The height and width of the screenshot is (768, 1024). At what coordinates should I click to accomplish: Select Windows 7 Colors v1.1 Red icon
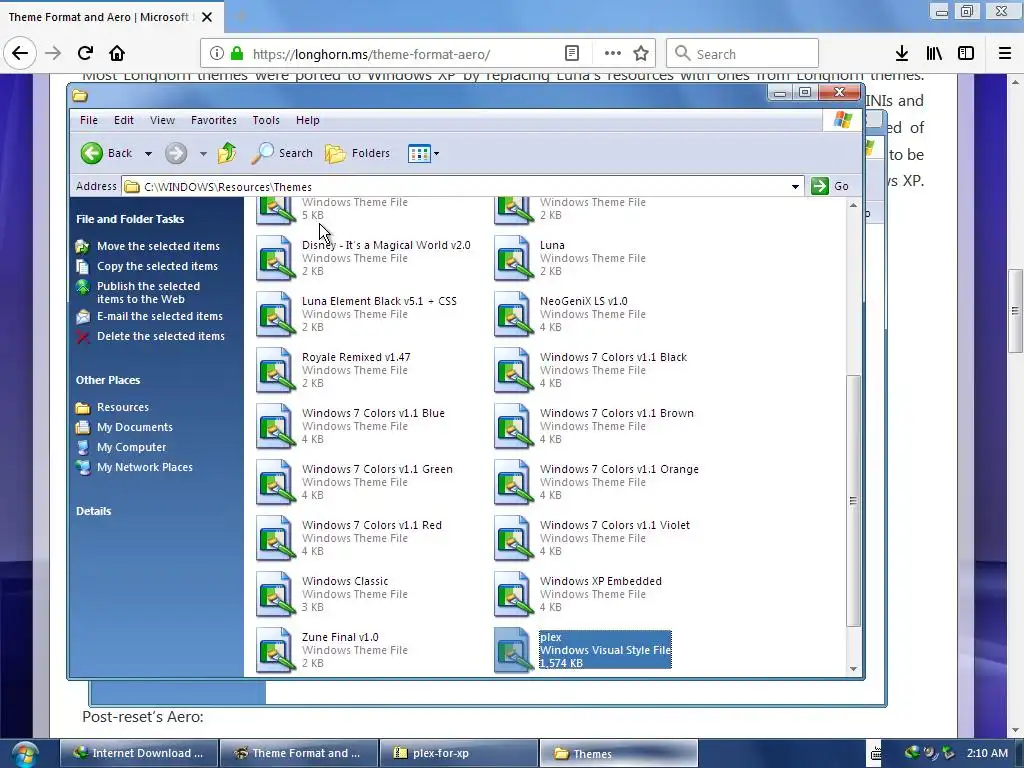(x=275, y=539)
